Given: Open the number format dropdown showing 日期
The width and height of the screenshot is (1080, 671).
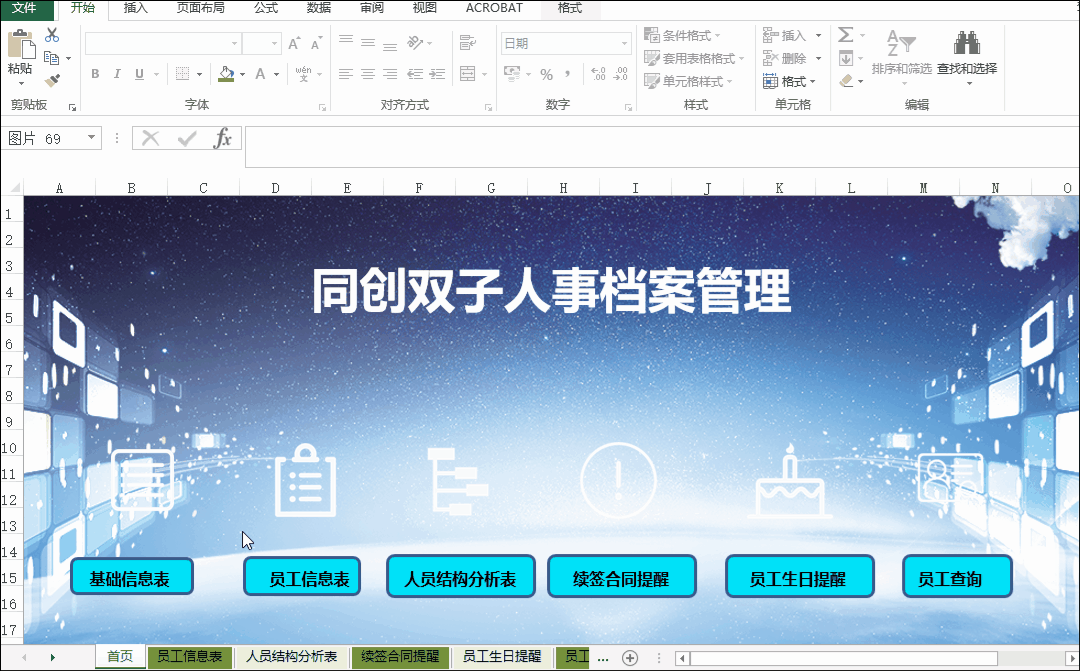Looking at the screenshot, I should (624, 44).
